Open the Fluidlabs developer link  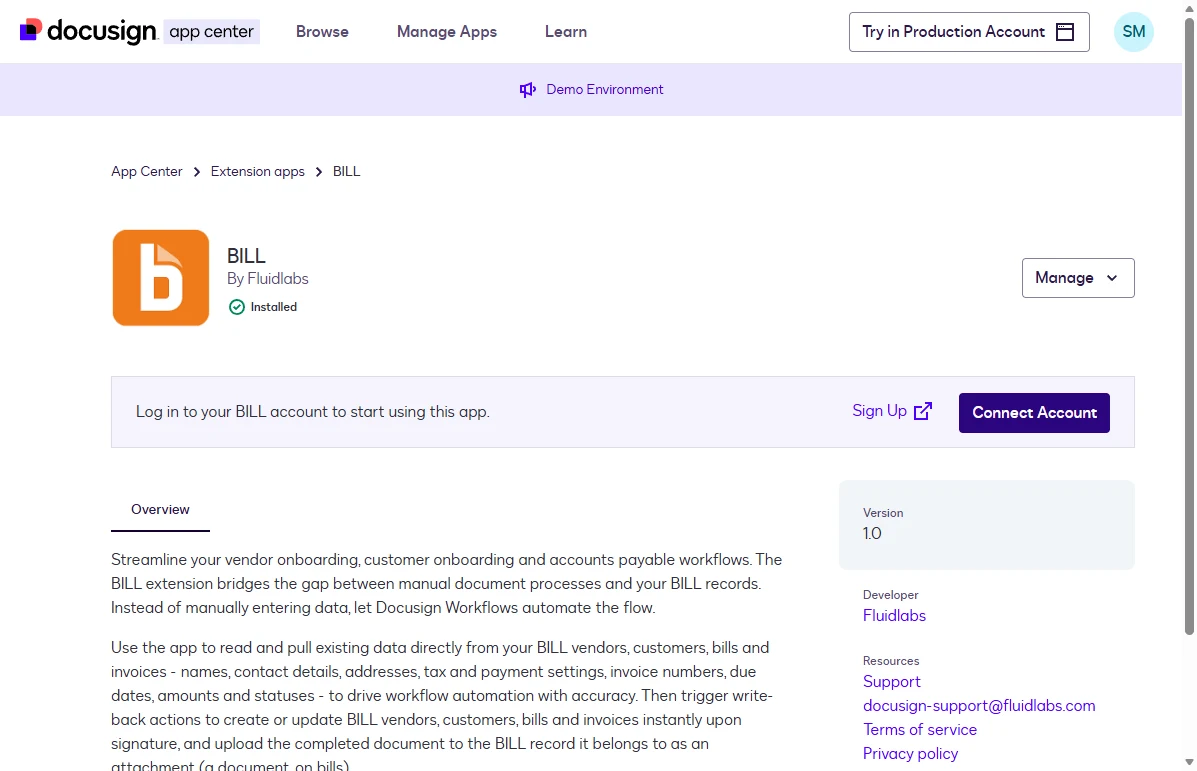click(894, 616)
